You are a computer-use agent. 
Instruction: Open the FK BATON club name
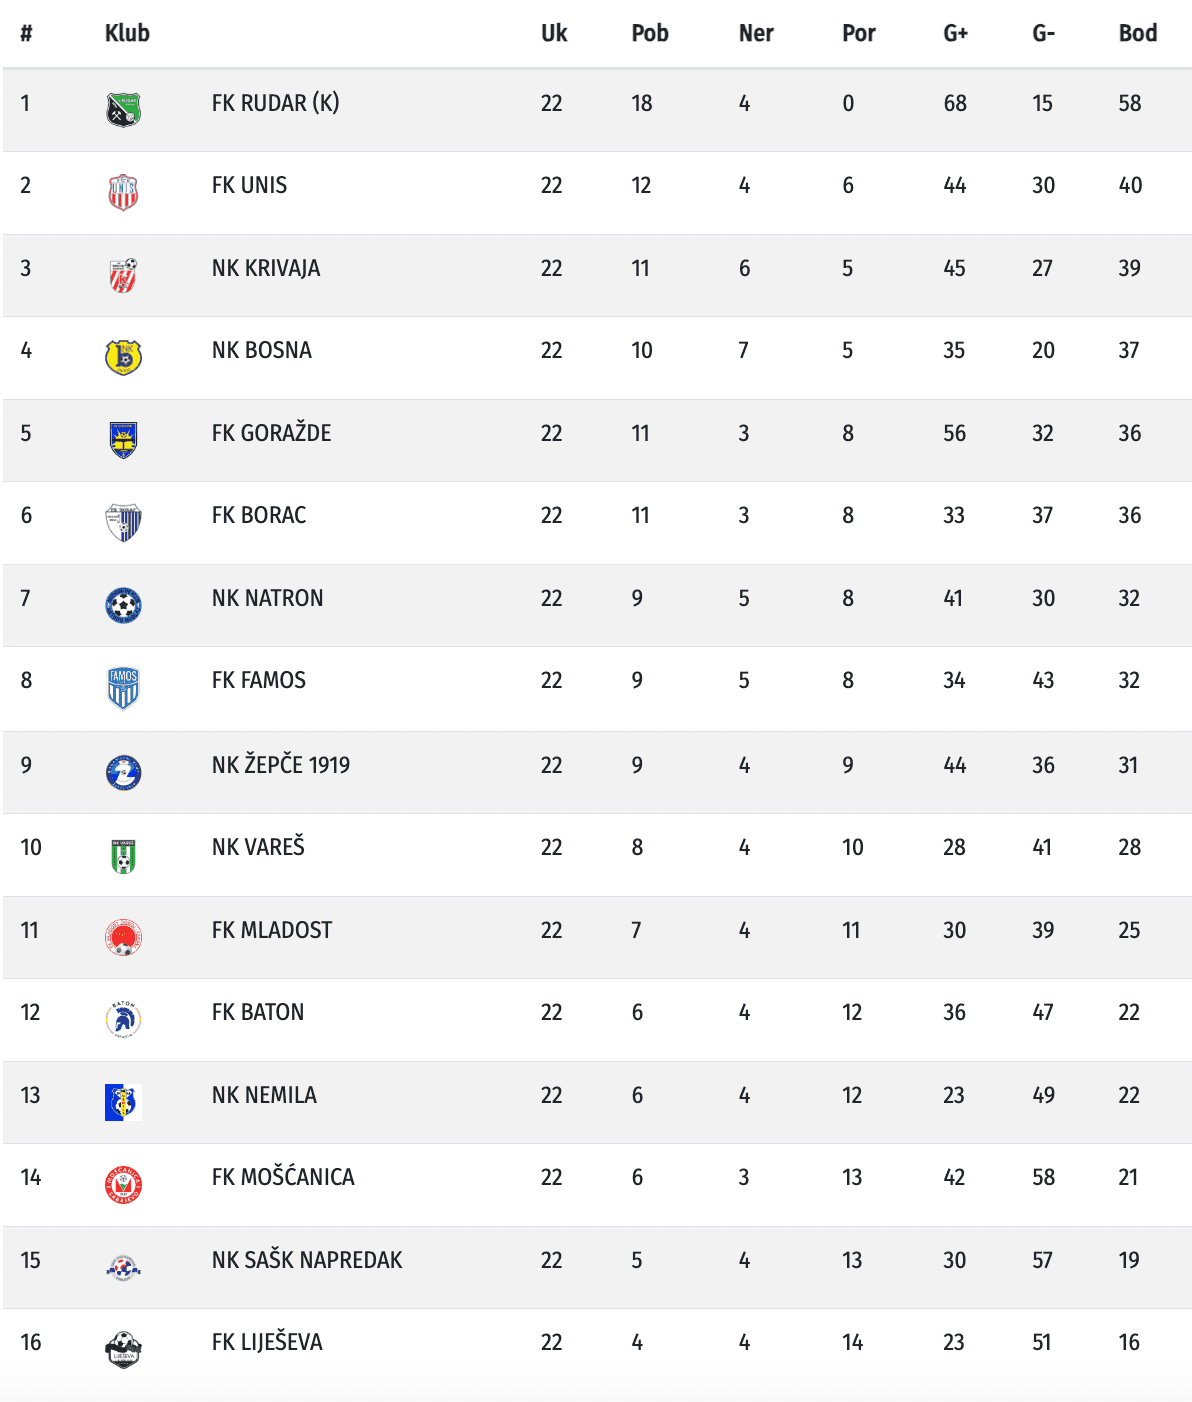pos(258,1012)
